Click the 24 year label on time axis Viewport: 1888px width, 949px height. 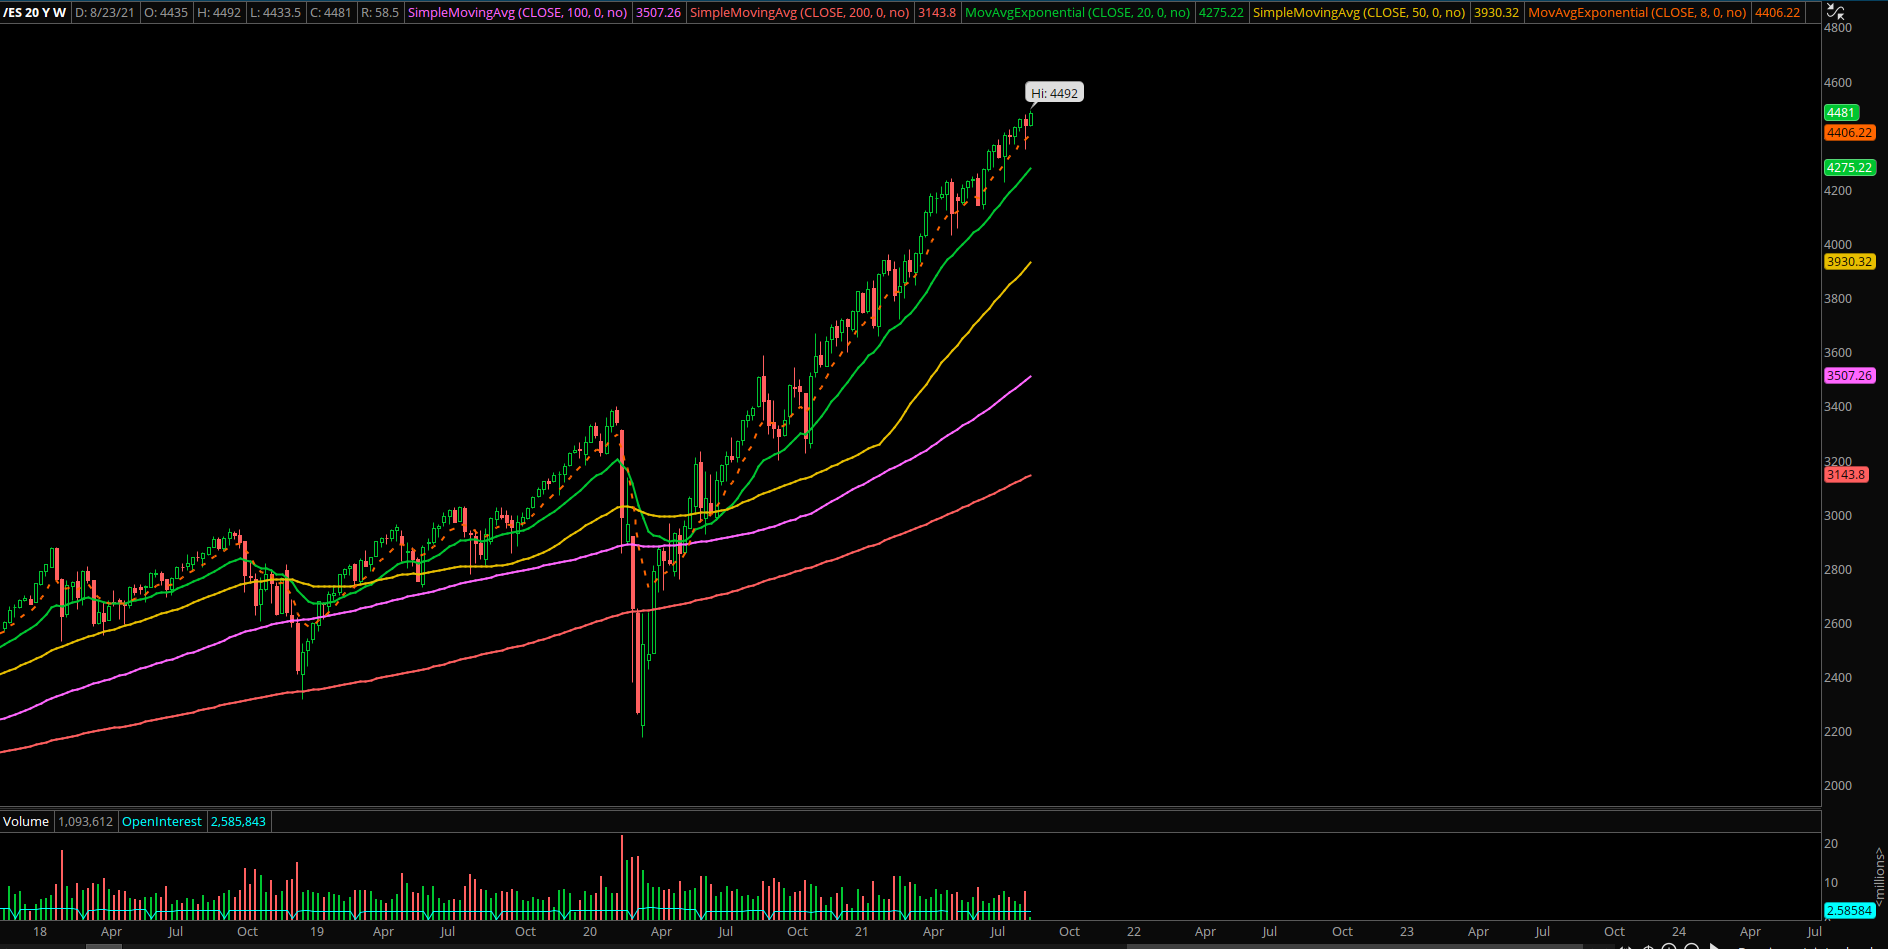tap(1679, 932)
